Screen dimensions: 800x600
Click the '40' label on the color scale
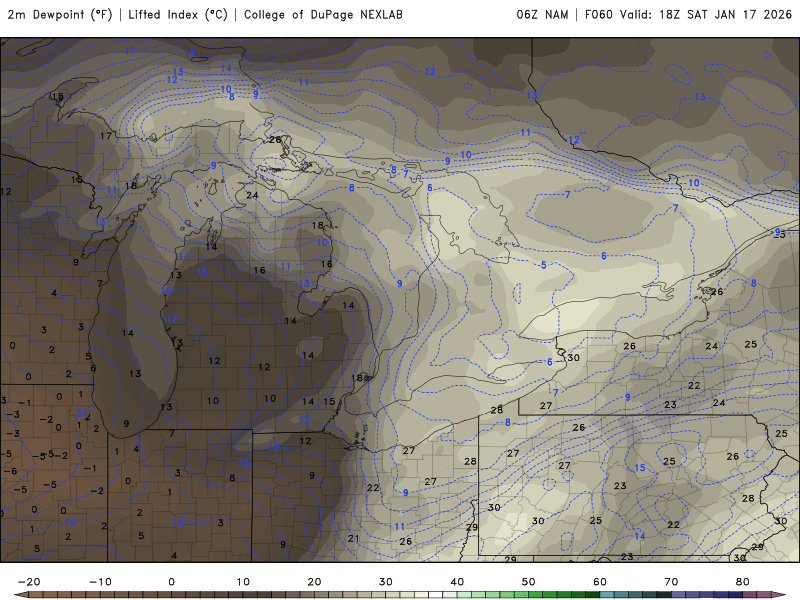click(x=457, y=582)
